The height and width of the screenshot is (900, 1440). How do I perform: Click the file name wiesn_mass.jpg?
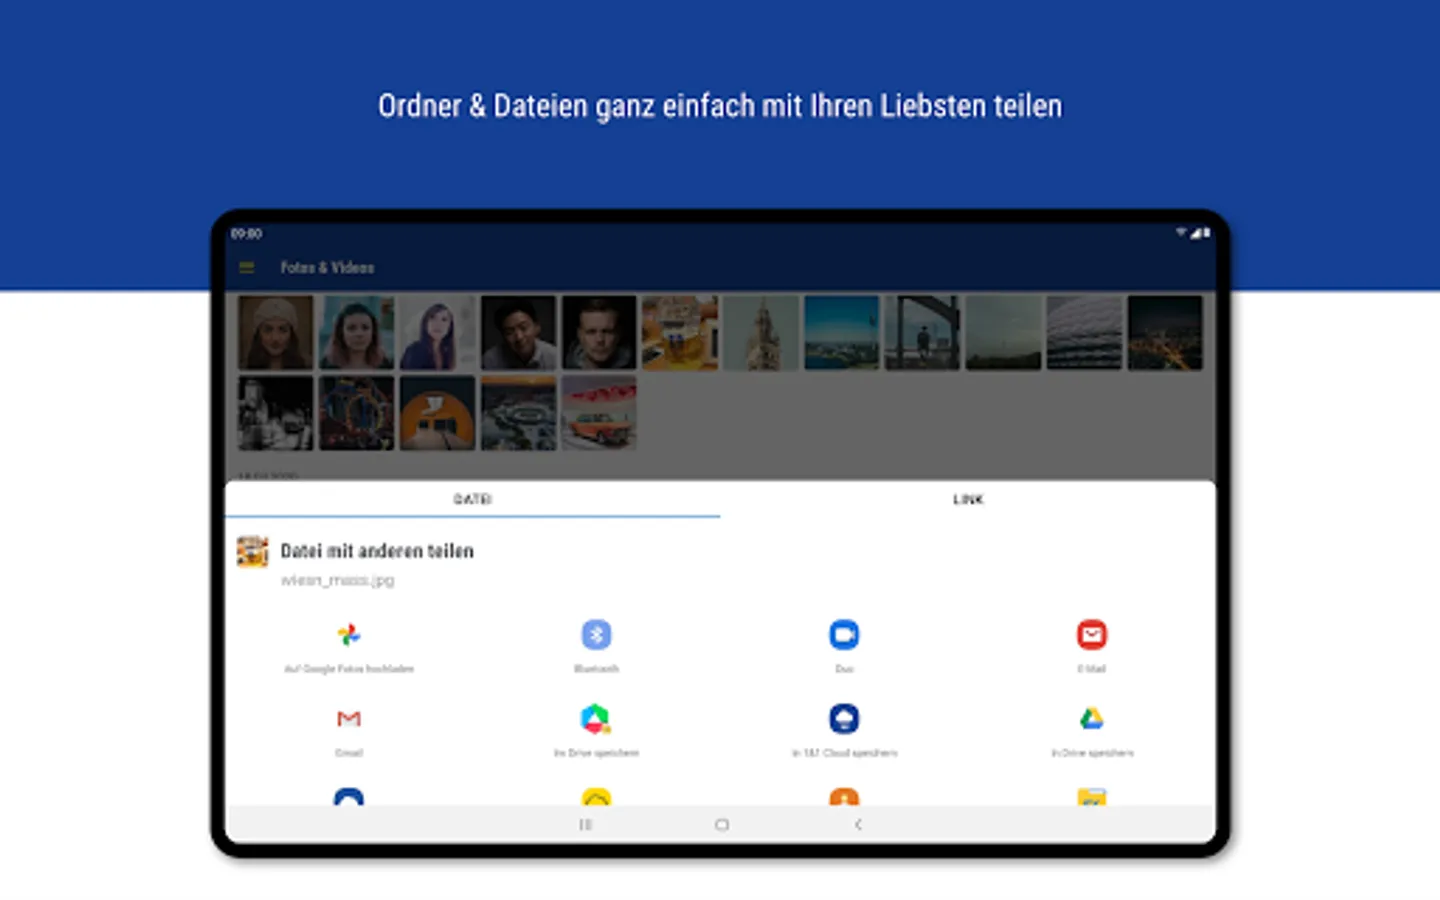click(337, 580)
